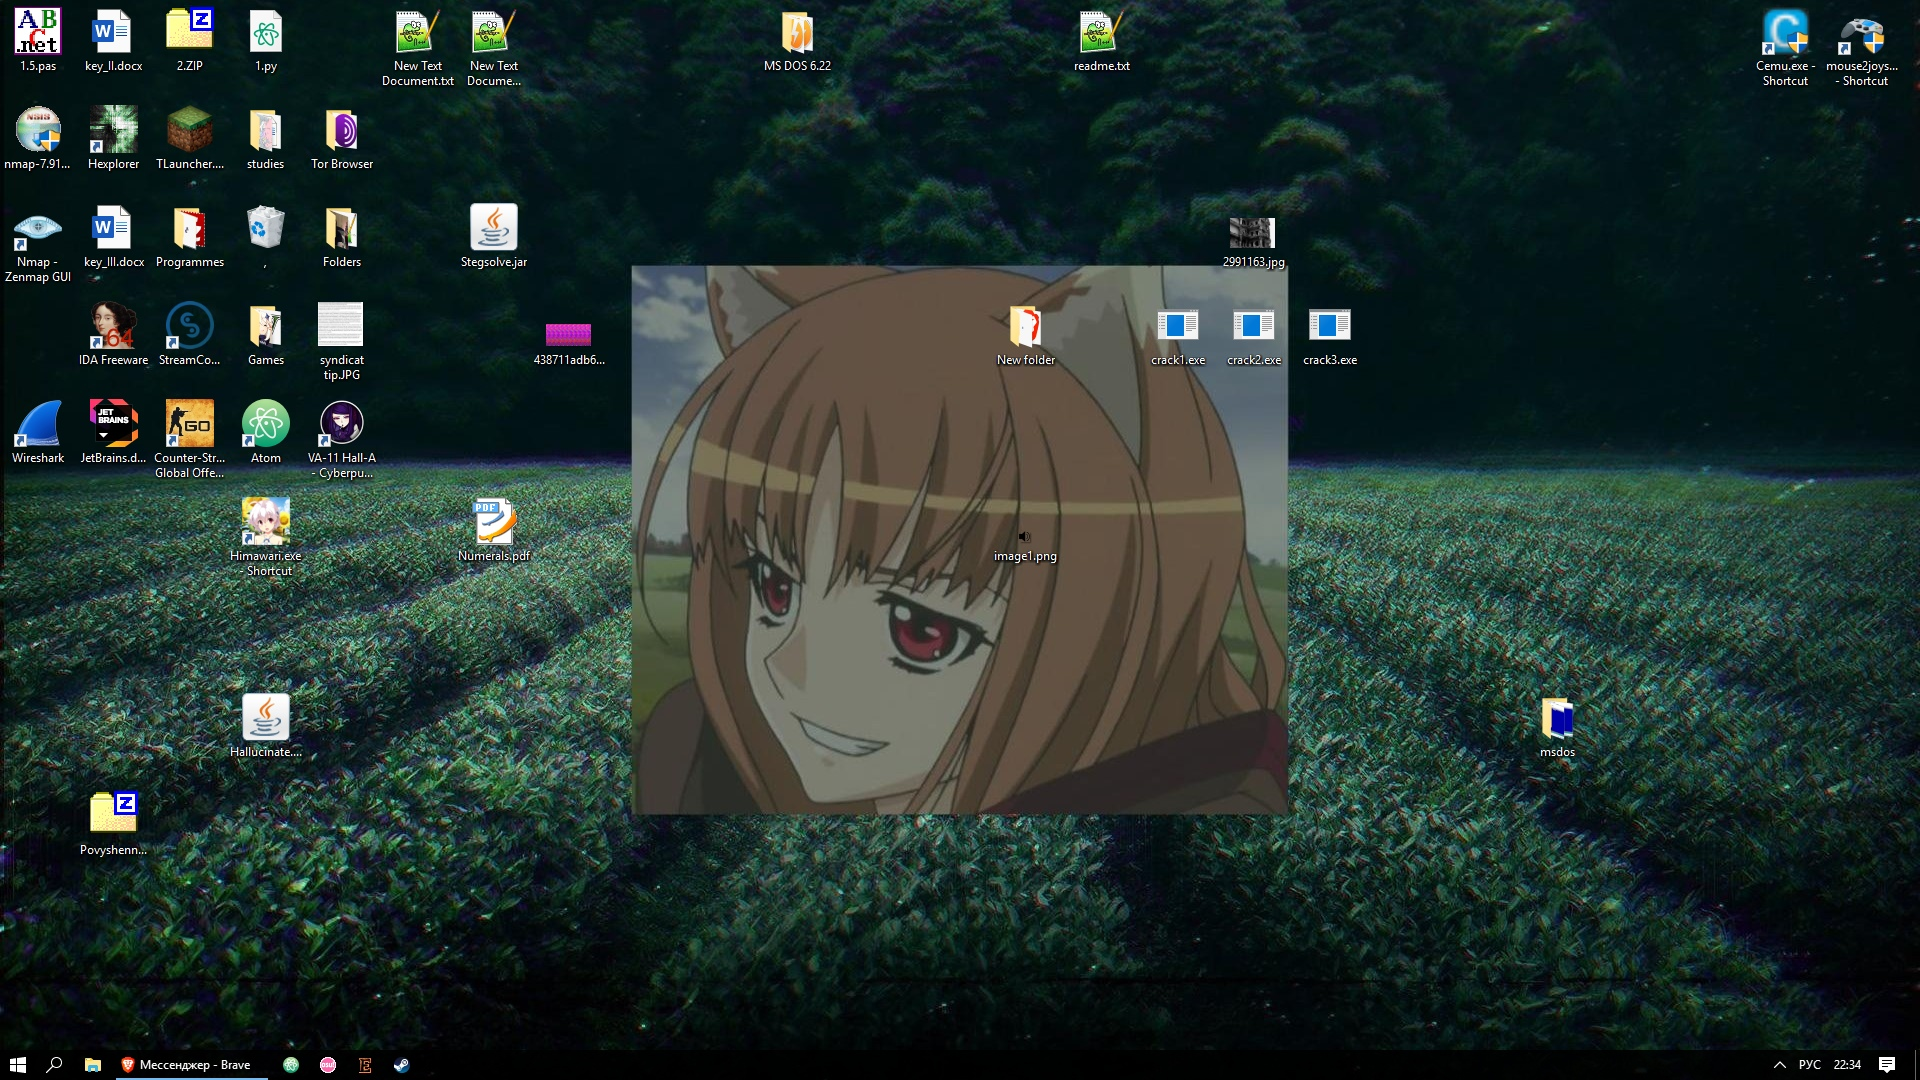Select the syndicat tip.JPG thumbnail

coord(341,324)
